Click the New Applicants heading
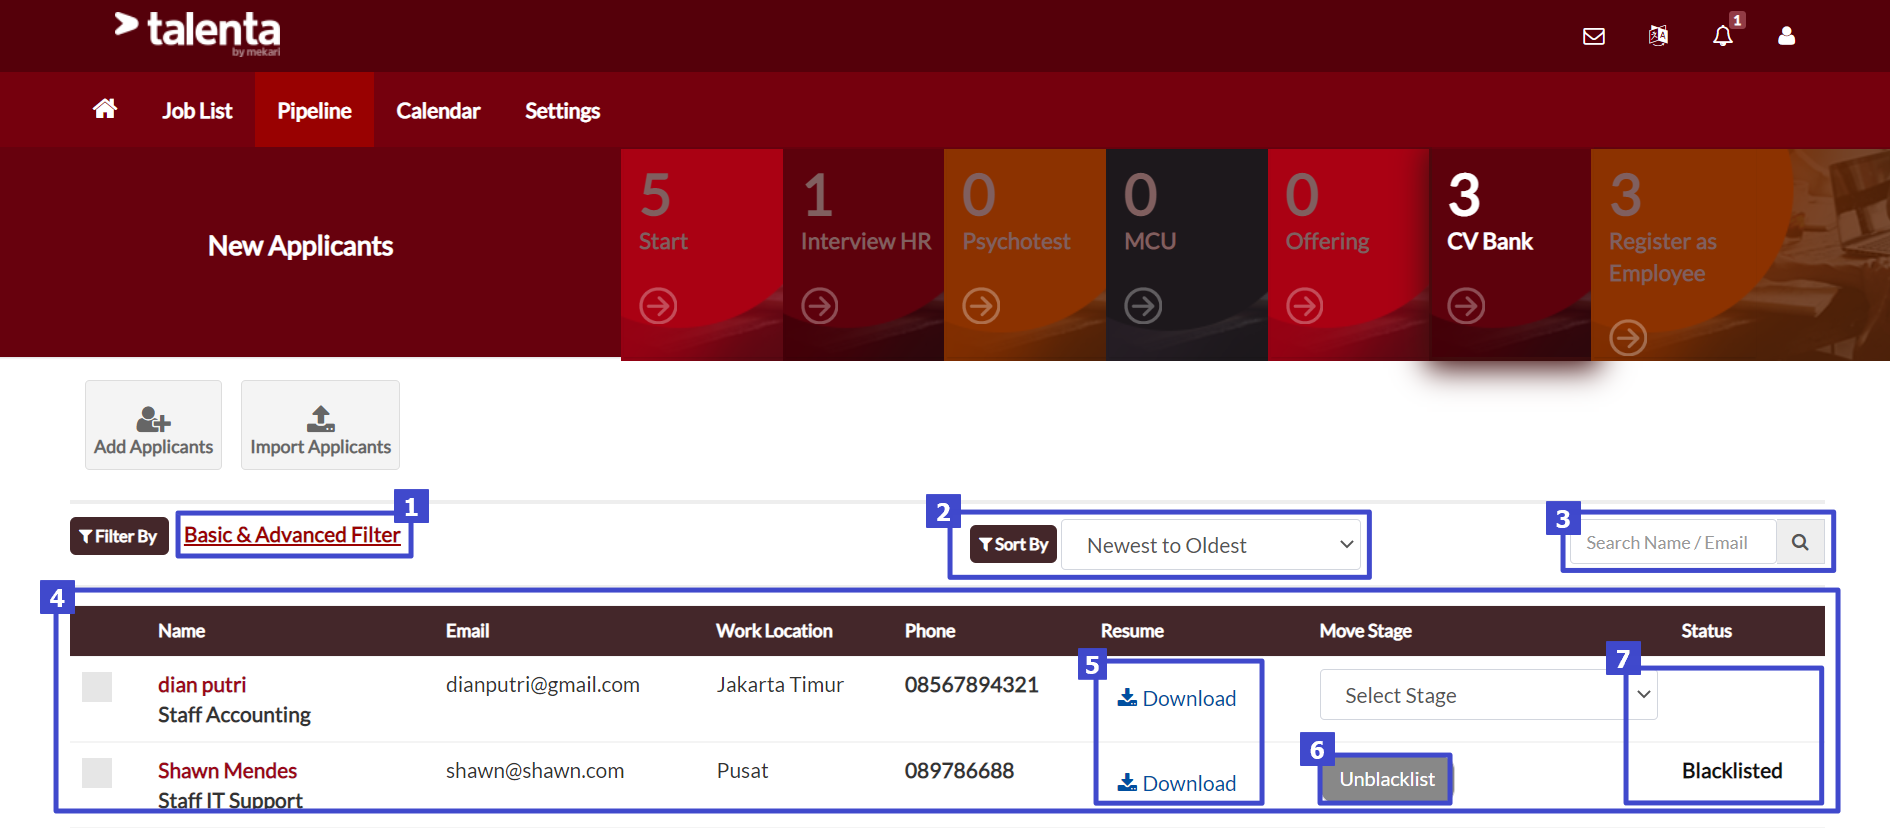 (300, 246)
